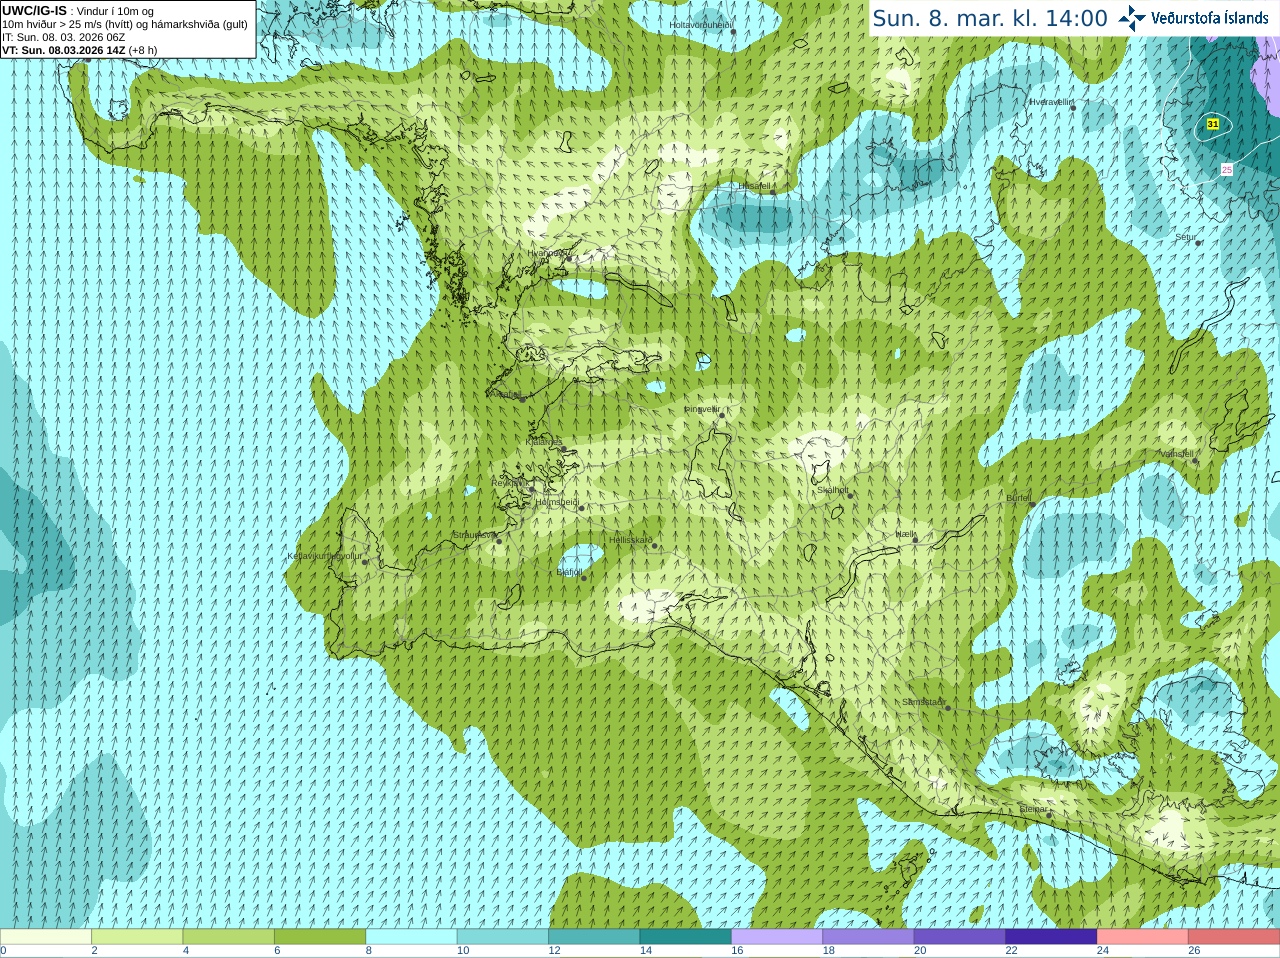1280x958 pixels.
Task: Select the 14–16 m/s dark teal swatch
Action: [x=685, y=937]
